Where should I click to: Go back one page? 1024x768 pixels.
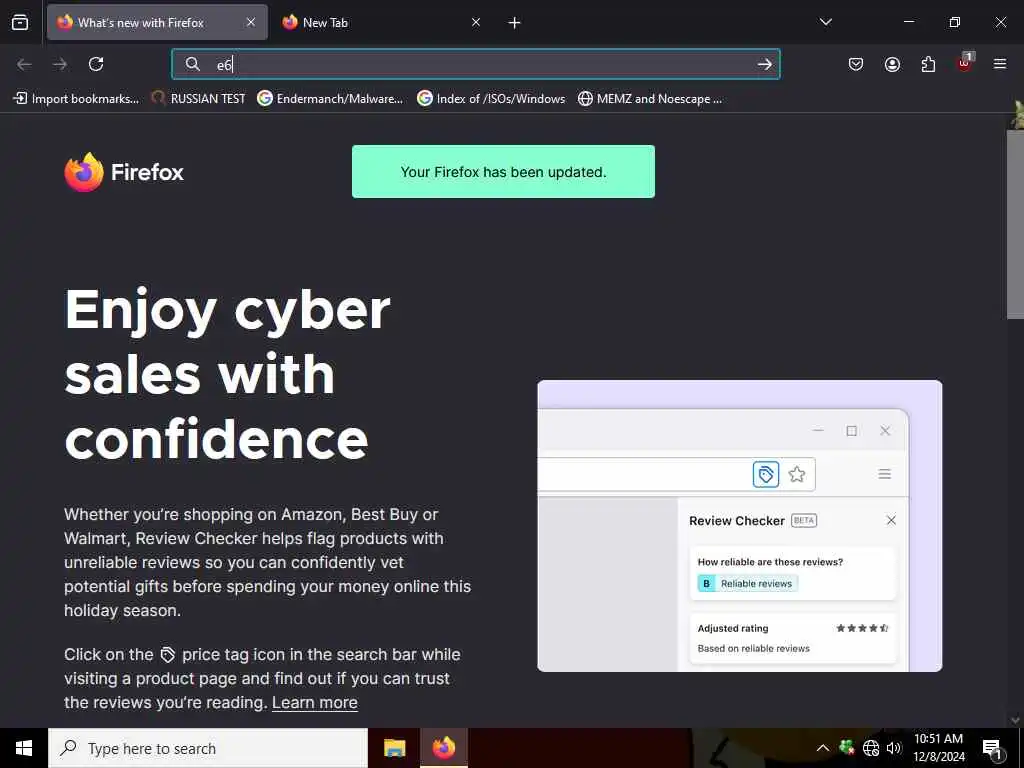pyautogui.click(x=24, y=64)
